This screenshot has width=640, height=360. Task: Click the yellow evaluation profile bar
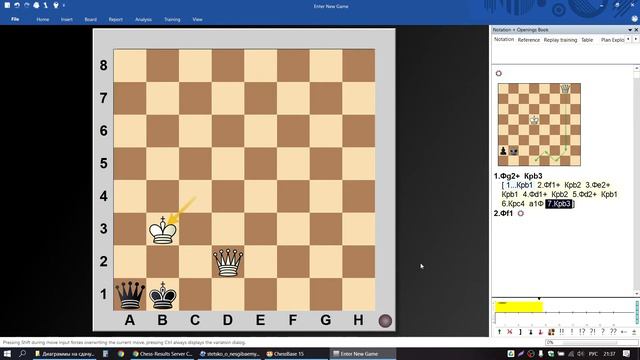tap(518, 307)
